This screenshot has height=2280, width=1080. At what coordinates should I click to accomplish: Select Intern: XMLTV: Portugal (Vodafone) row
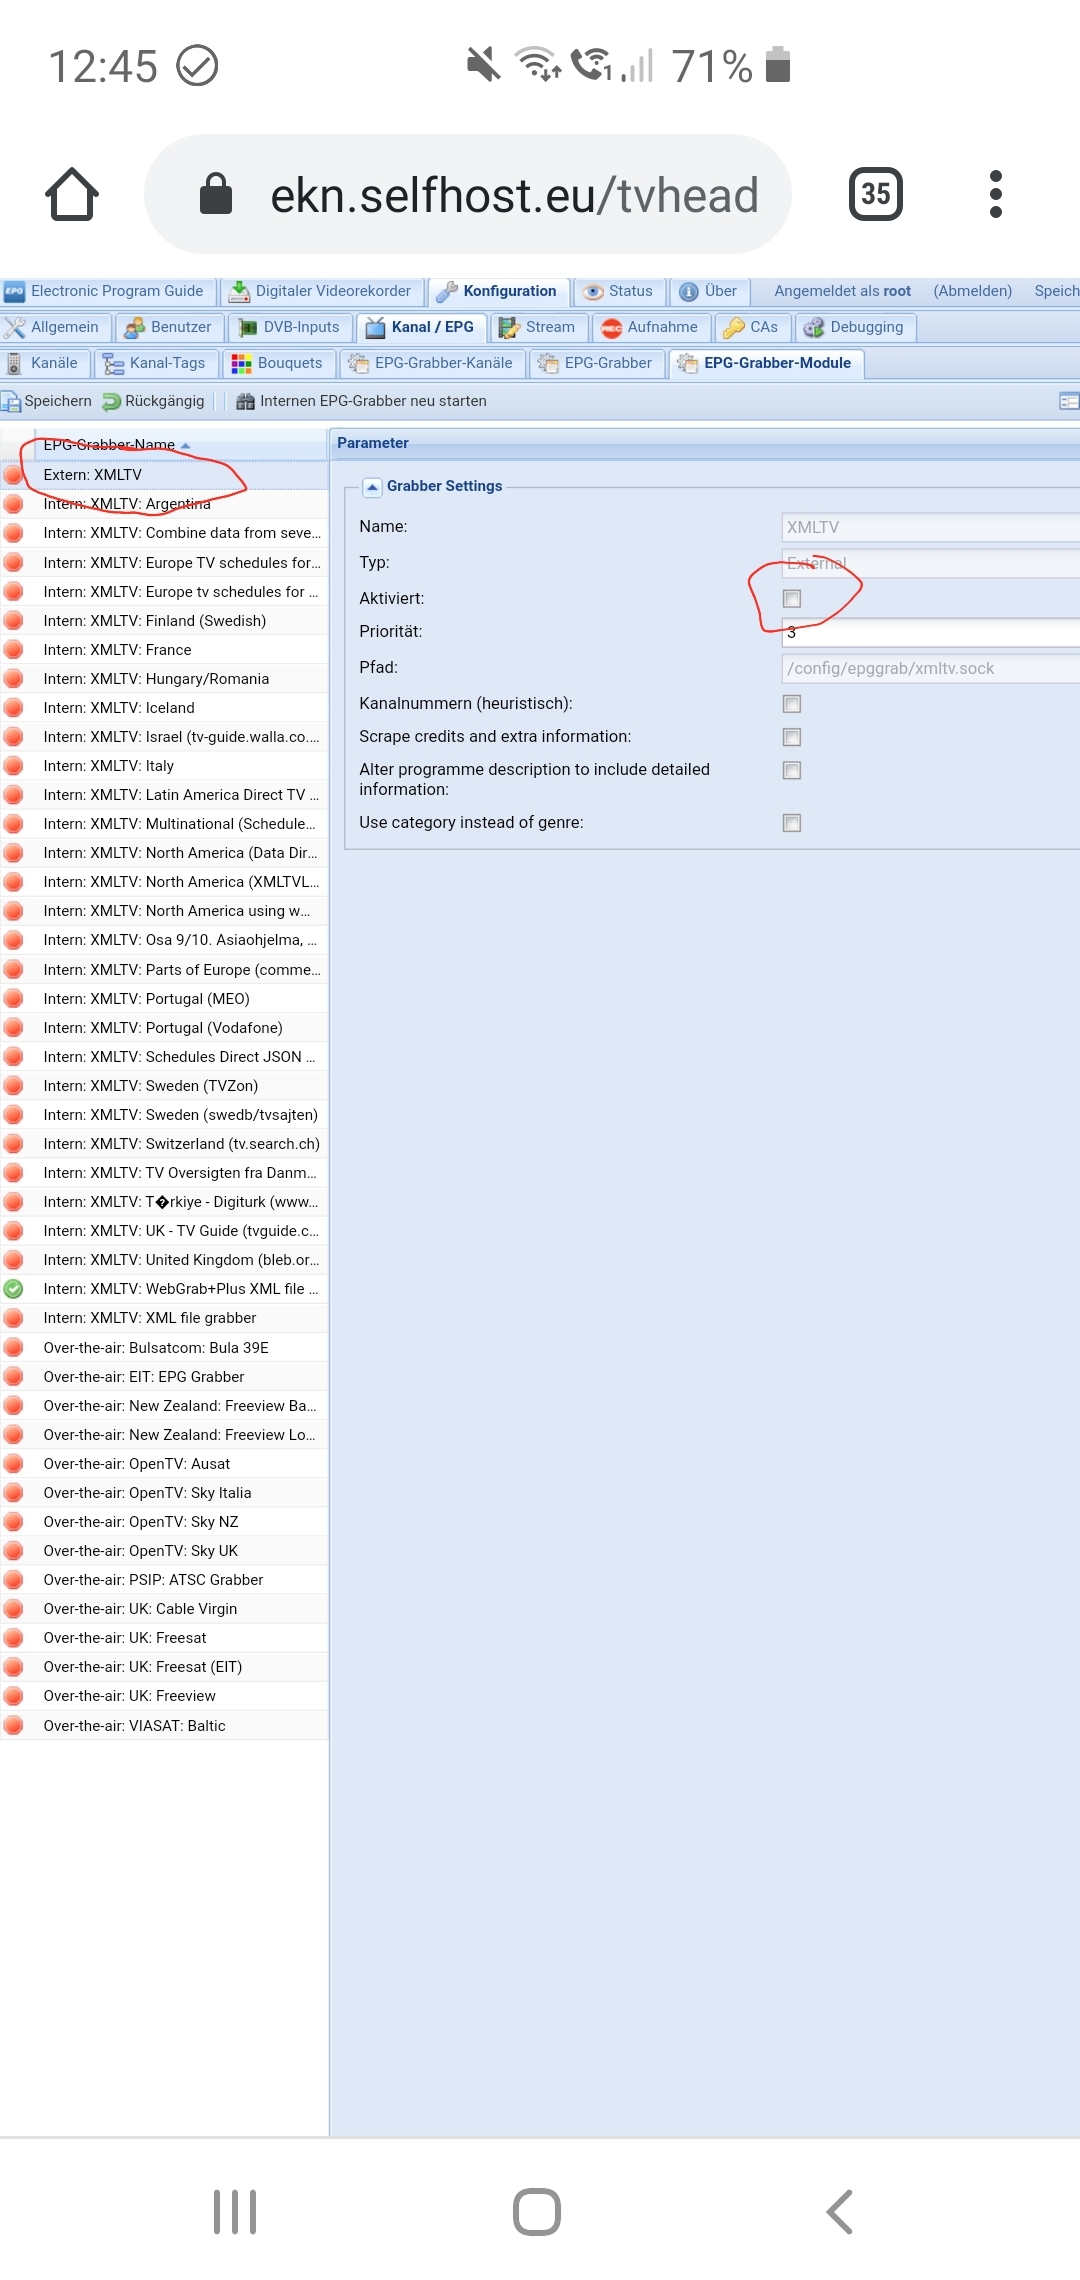(x=164, y=1028)
